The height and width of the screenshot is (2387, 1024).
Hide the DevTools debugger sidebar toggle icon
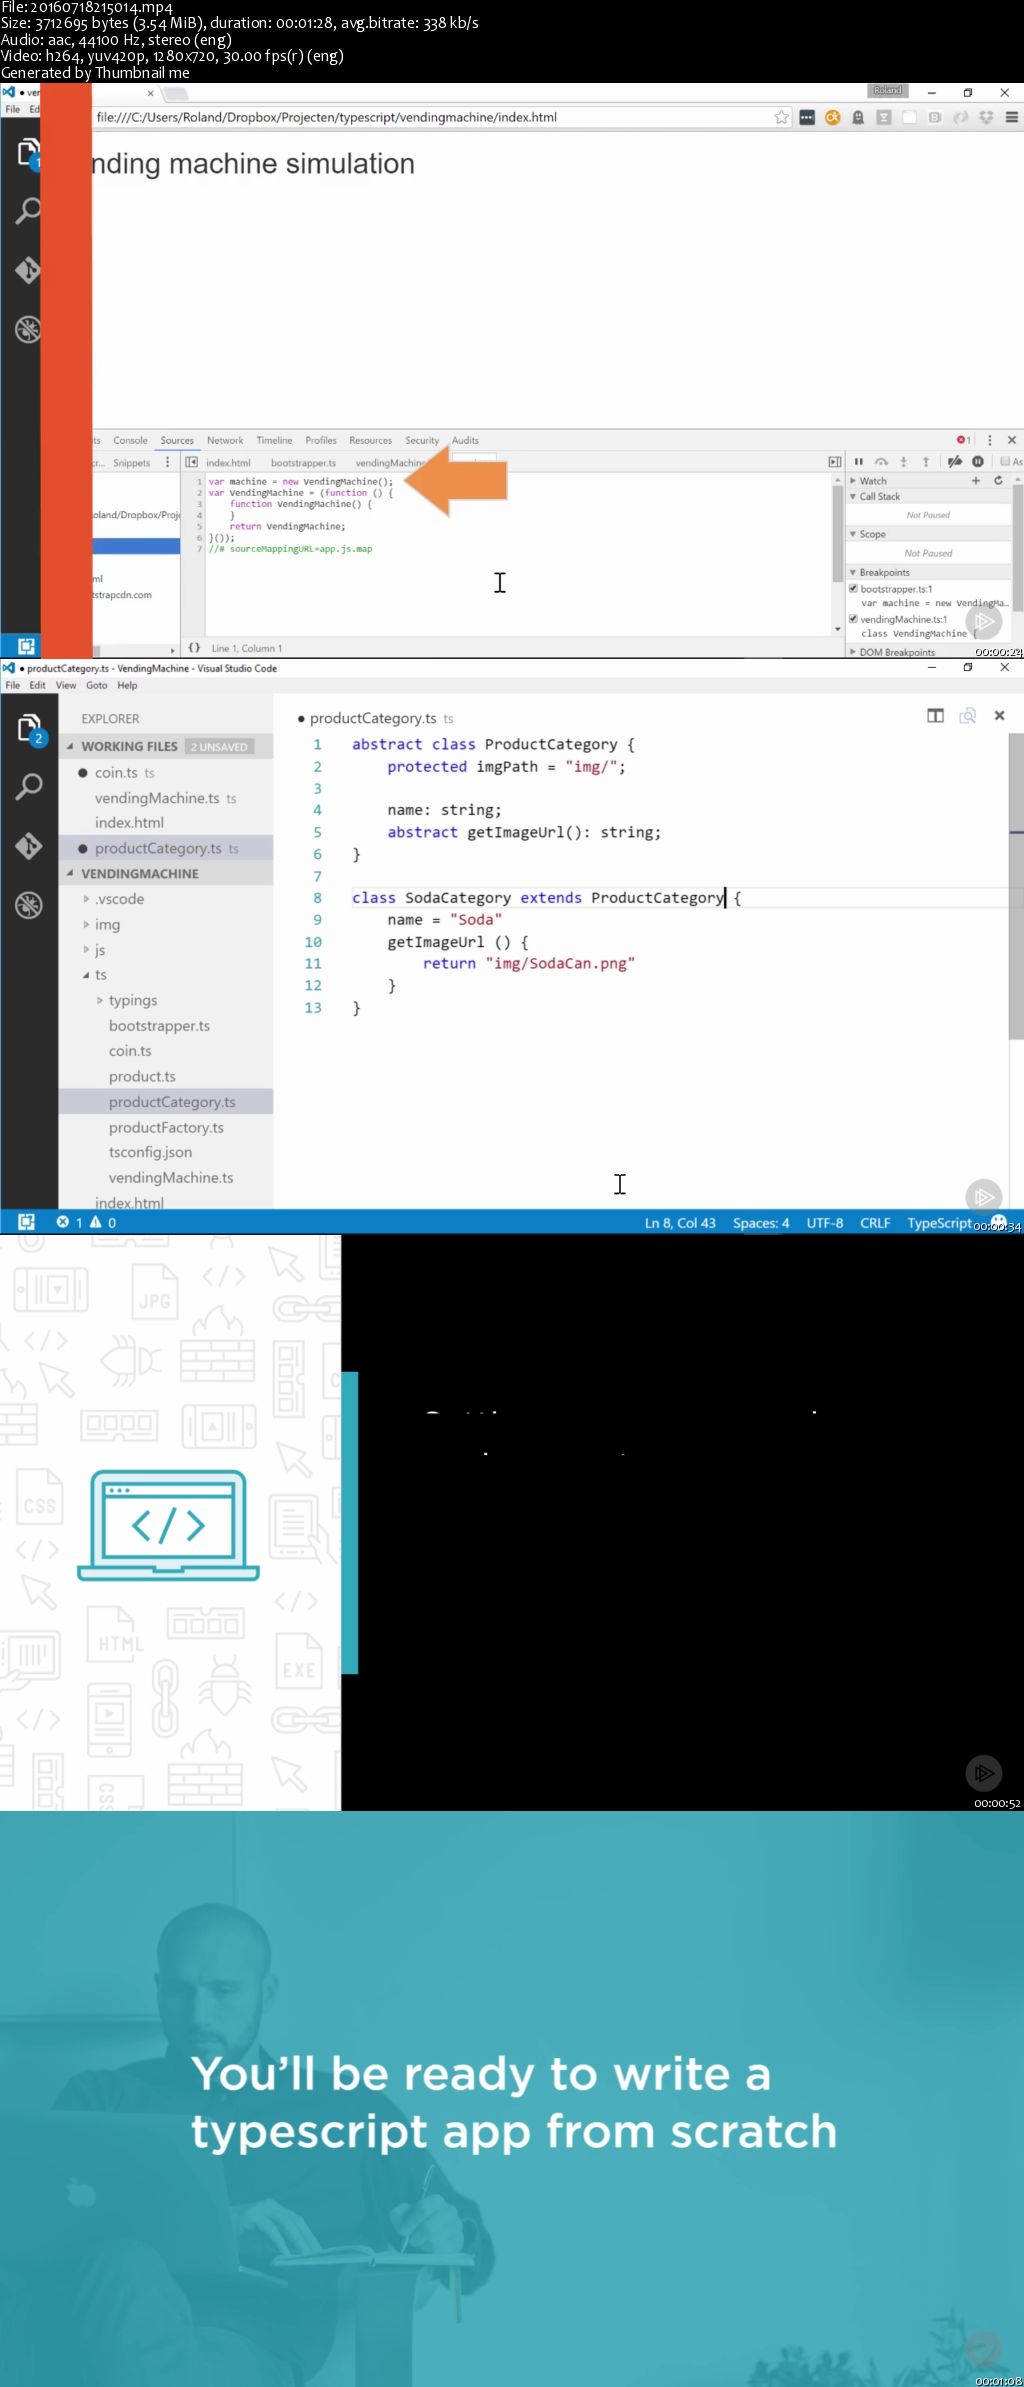tap(835, 463)
